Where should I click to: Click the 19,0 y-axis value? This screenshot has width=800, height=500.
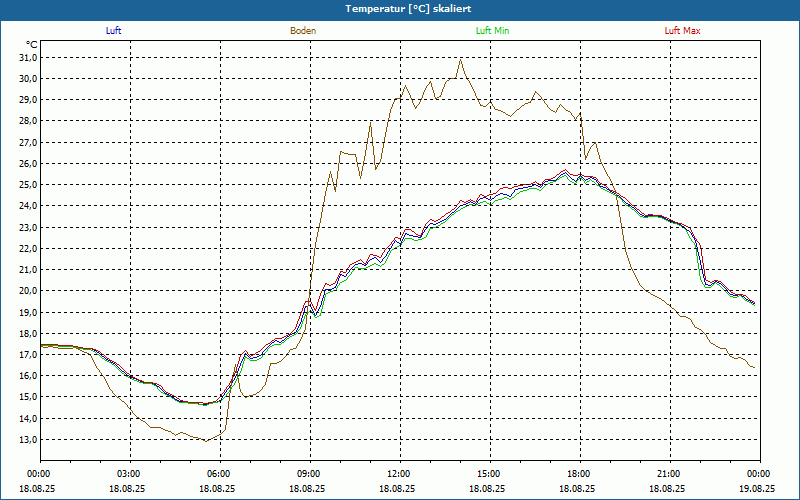pyautogui.click(x=28, y=312)
